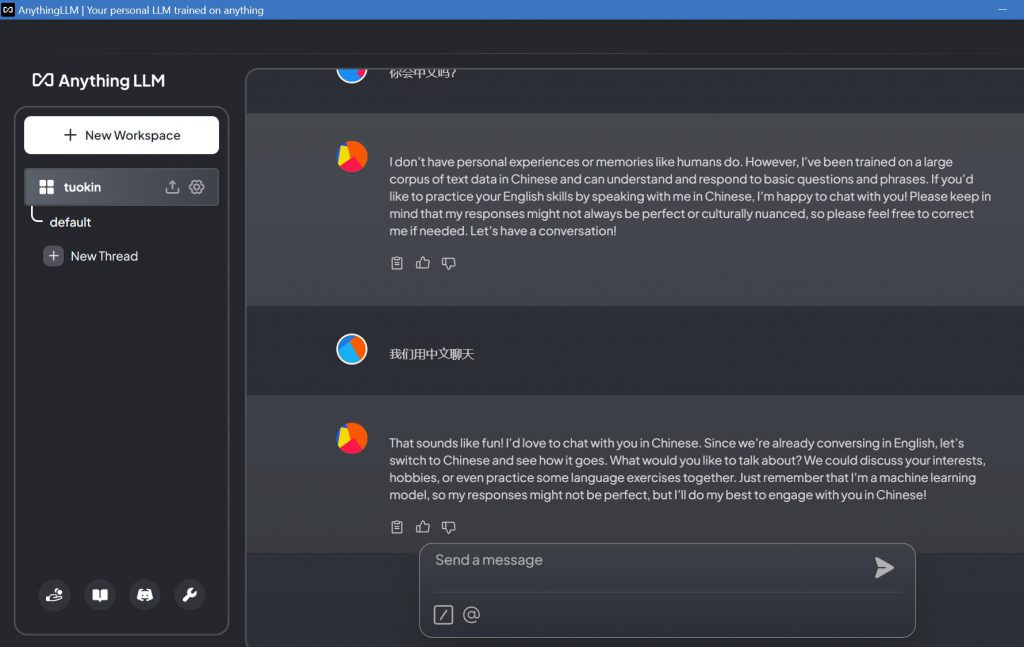Thumbs up the first visible AI response
Viewport: 1024px width, 647px height.
coord(423,263)
